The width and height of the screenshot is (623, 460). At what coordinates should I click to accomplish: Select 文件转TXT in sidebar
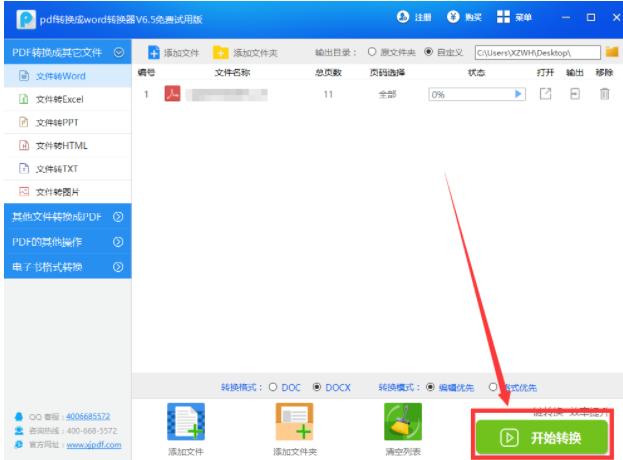point(68,169)
